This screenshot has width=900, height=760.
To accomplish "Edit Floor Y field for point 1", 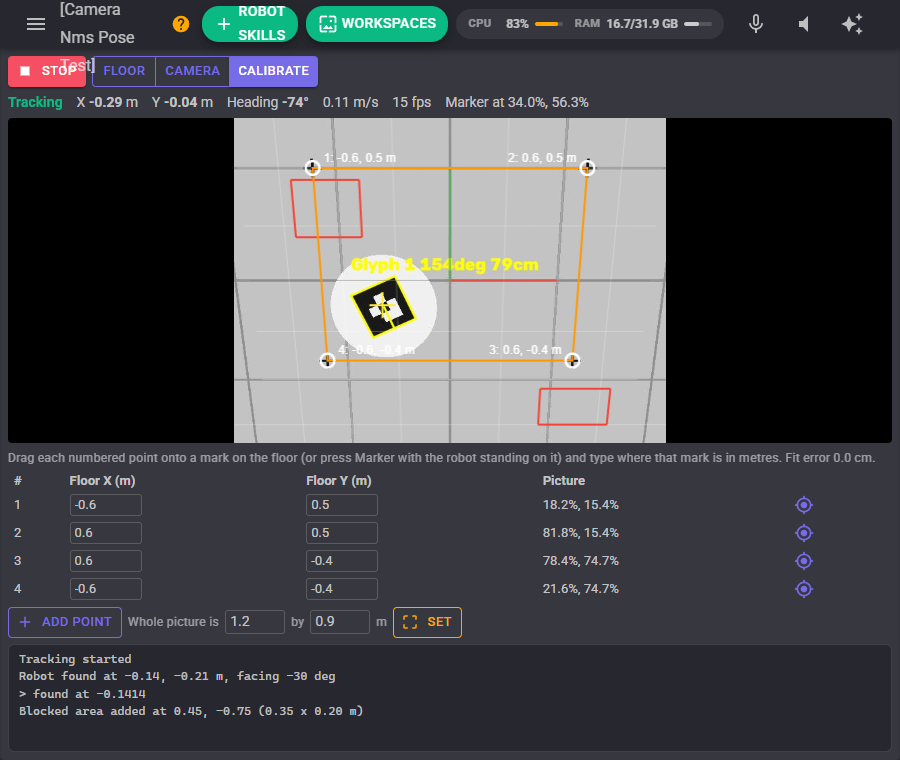I will 342,505.
